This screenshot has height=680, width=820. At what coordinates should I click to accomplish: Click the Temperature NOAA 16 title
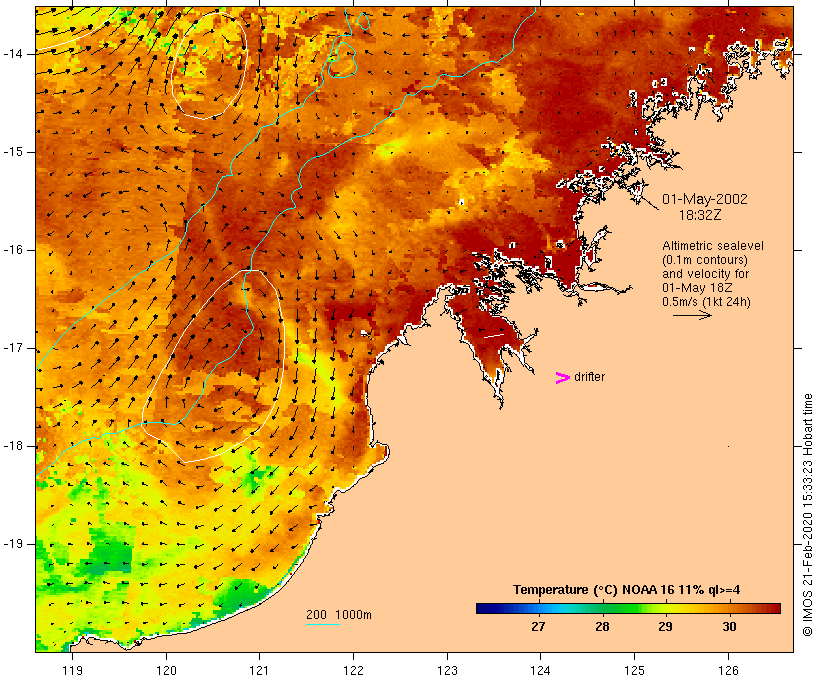(627, 590)
